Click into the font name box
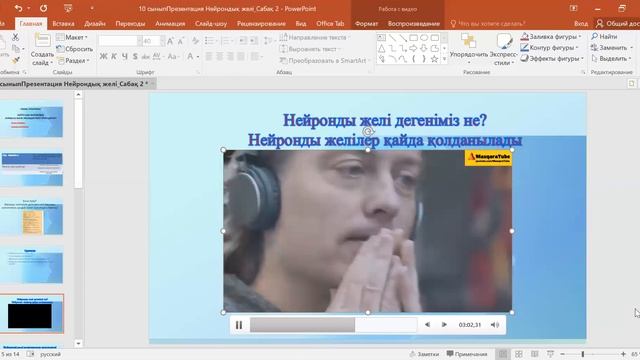The image size is (640, 360). point(118,40)
